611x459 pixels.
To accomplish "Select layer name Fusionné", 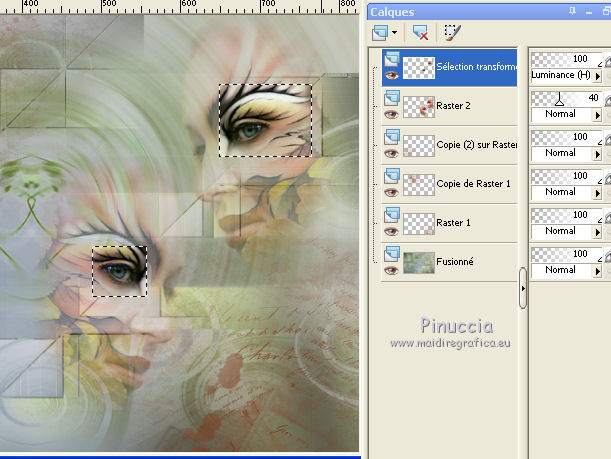I will [455, 261].
